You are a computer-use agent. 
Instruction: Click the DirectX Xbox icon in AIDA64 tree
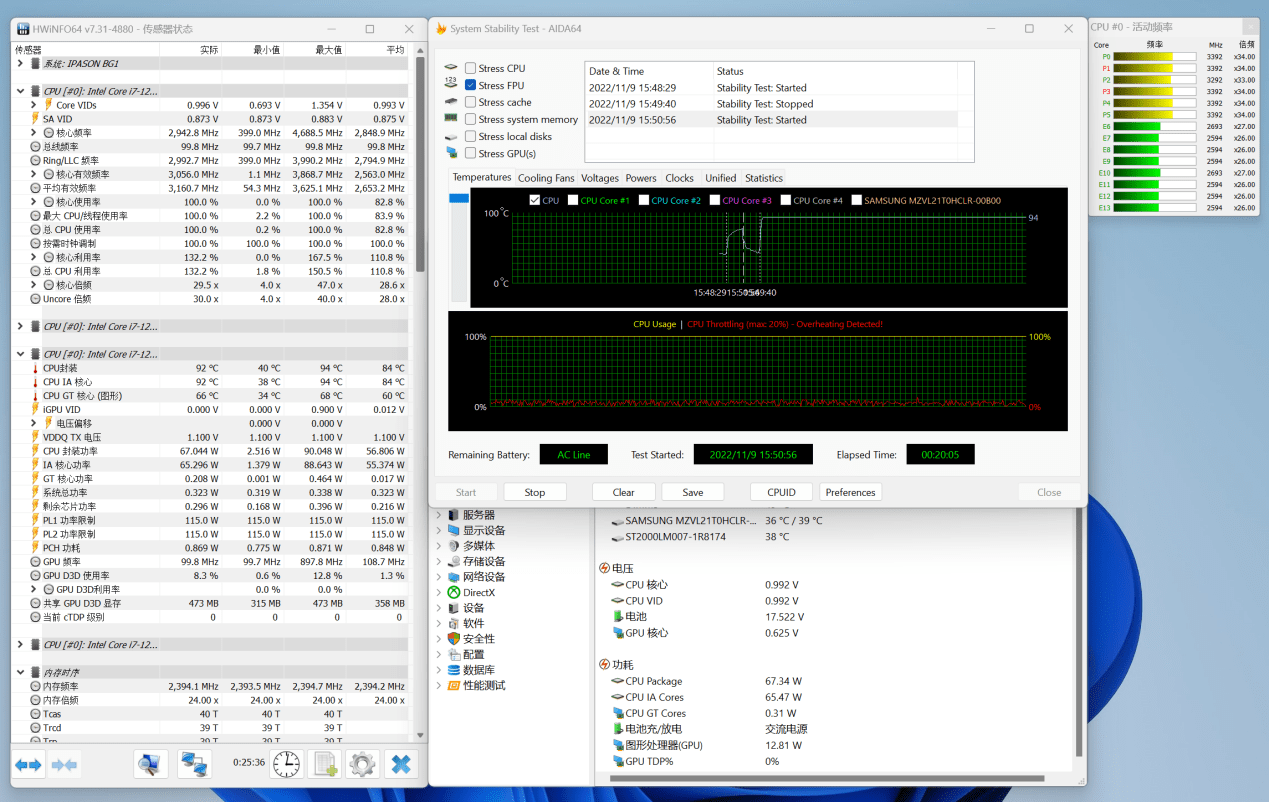click(453, 593)
